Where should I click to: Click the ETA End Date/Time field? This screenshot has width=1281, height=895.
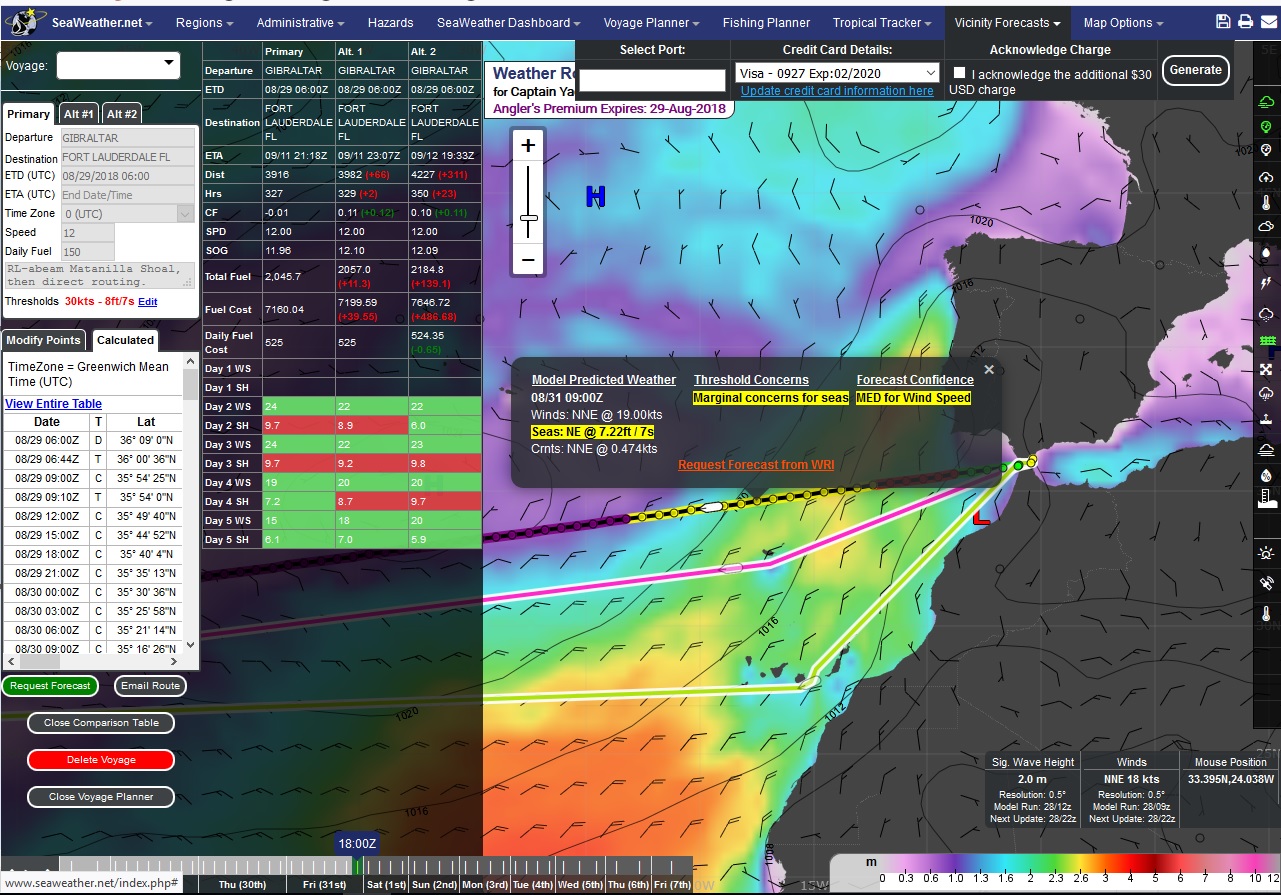point(127,195)
